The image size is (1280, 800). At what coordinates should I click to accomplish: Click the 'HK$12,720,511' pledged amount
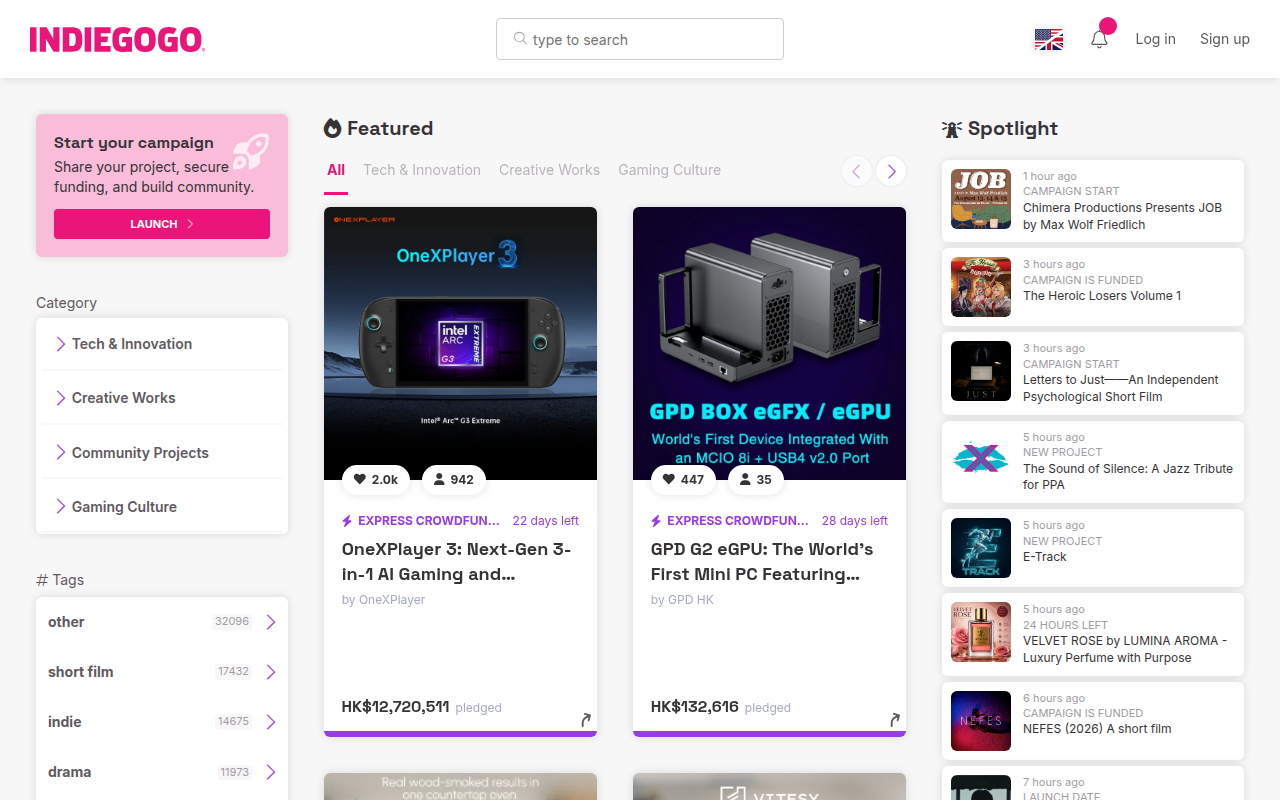pyautogui.click(x=395, y=707)
